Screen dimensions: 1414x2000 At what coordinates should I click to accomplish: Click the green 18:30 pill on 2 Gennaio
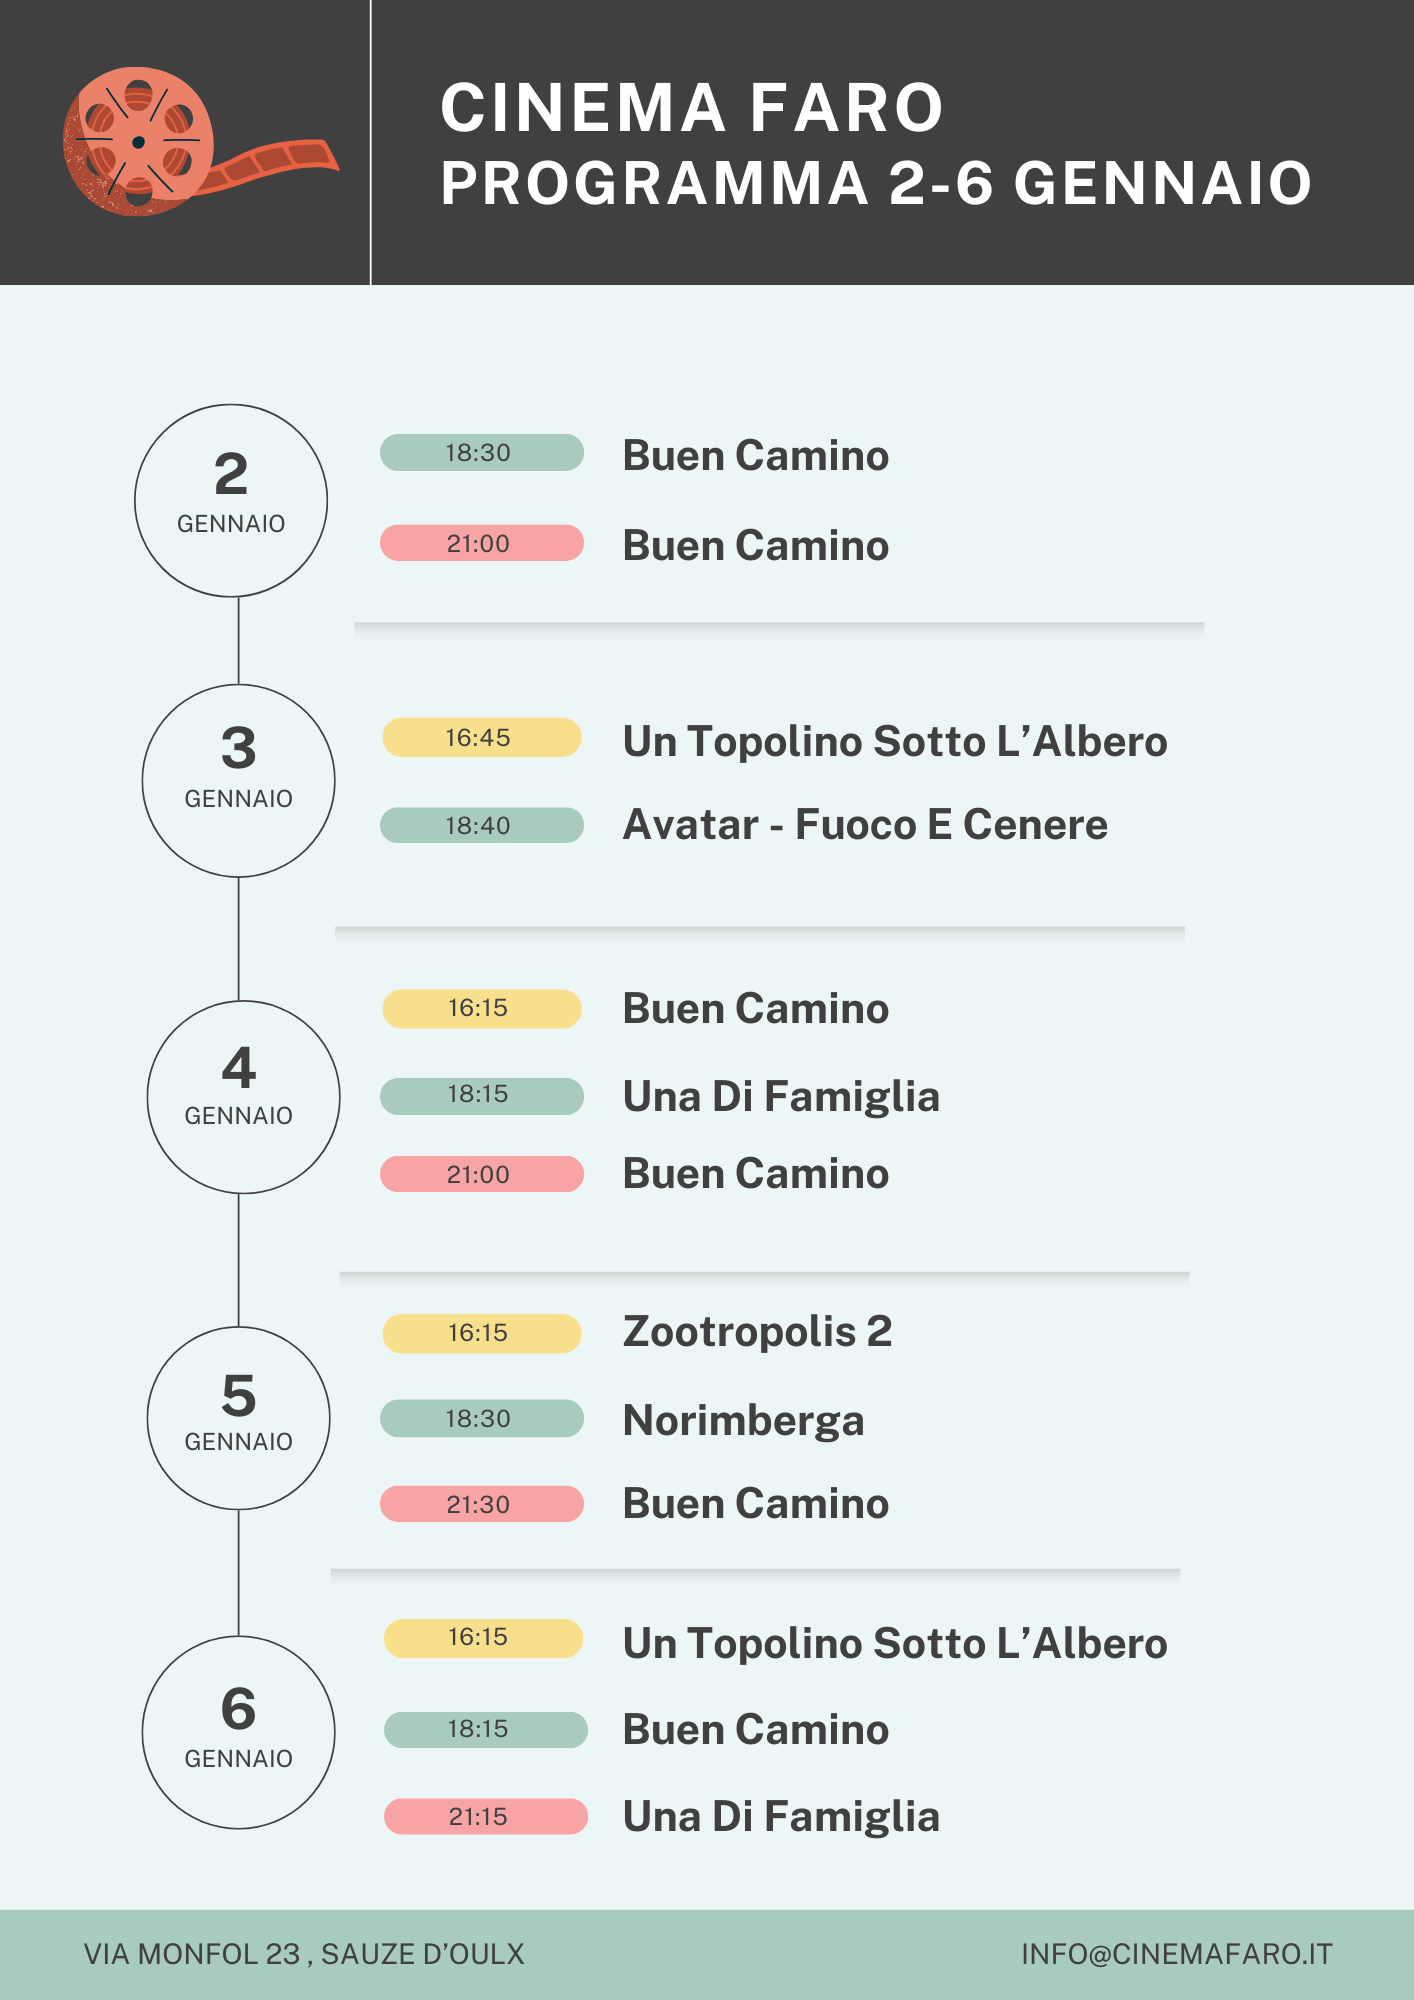pyautogui.click(x=481, y=453)
